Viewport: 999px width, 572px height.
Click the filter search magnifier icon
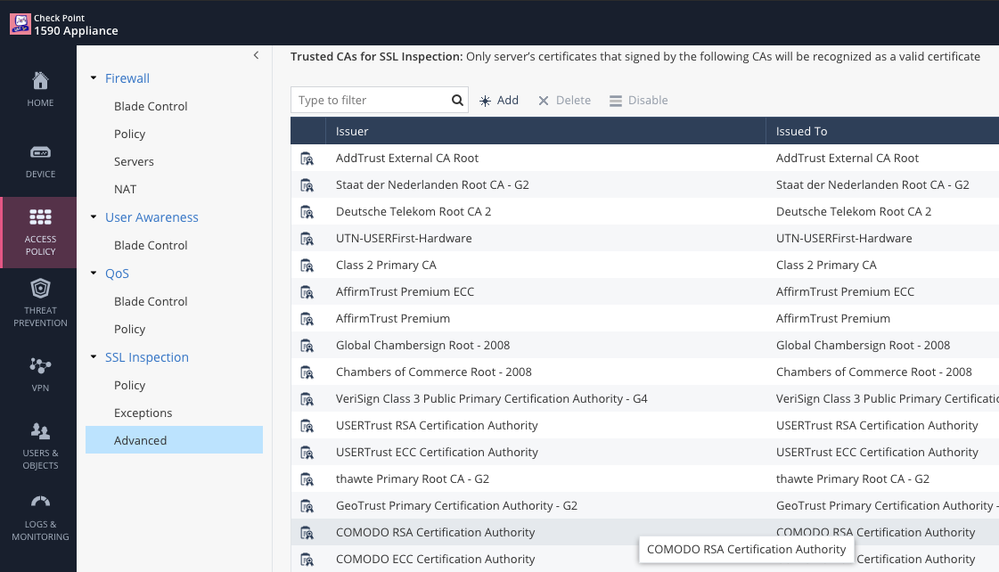tap(457, 100)
